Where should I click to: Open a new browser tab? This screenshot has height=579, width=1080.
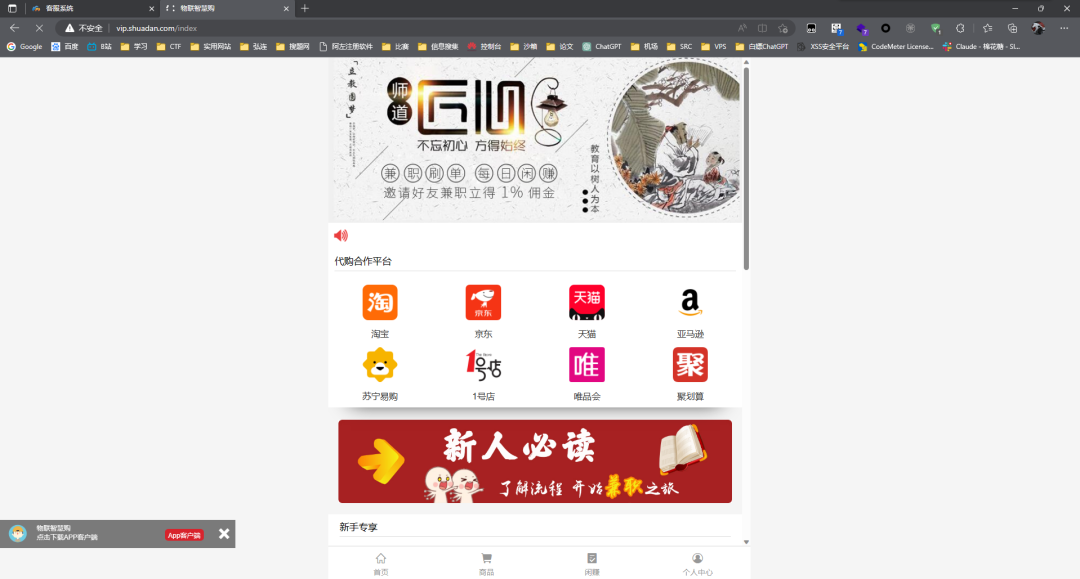(305, 8)
